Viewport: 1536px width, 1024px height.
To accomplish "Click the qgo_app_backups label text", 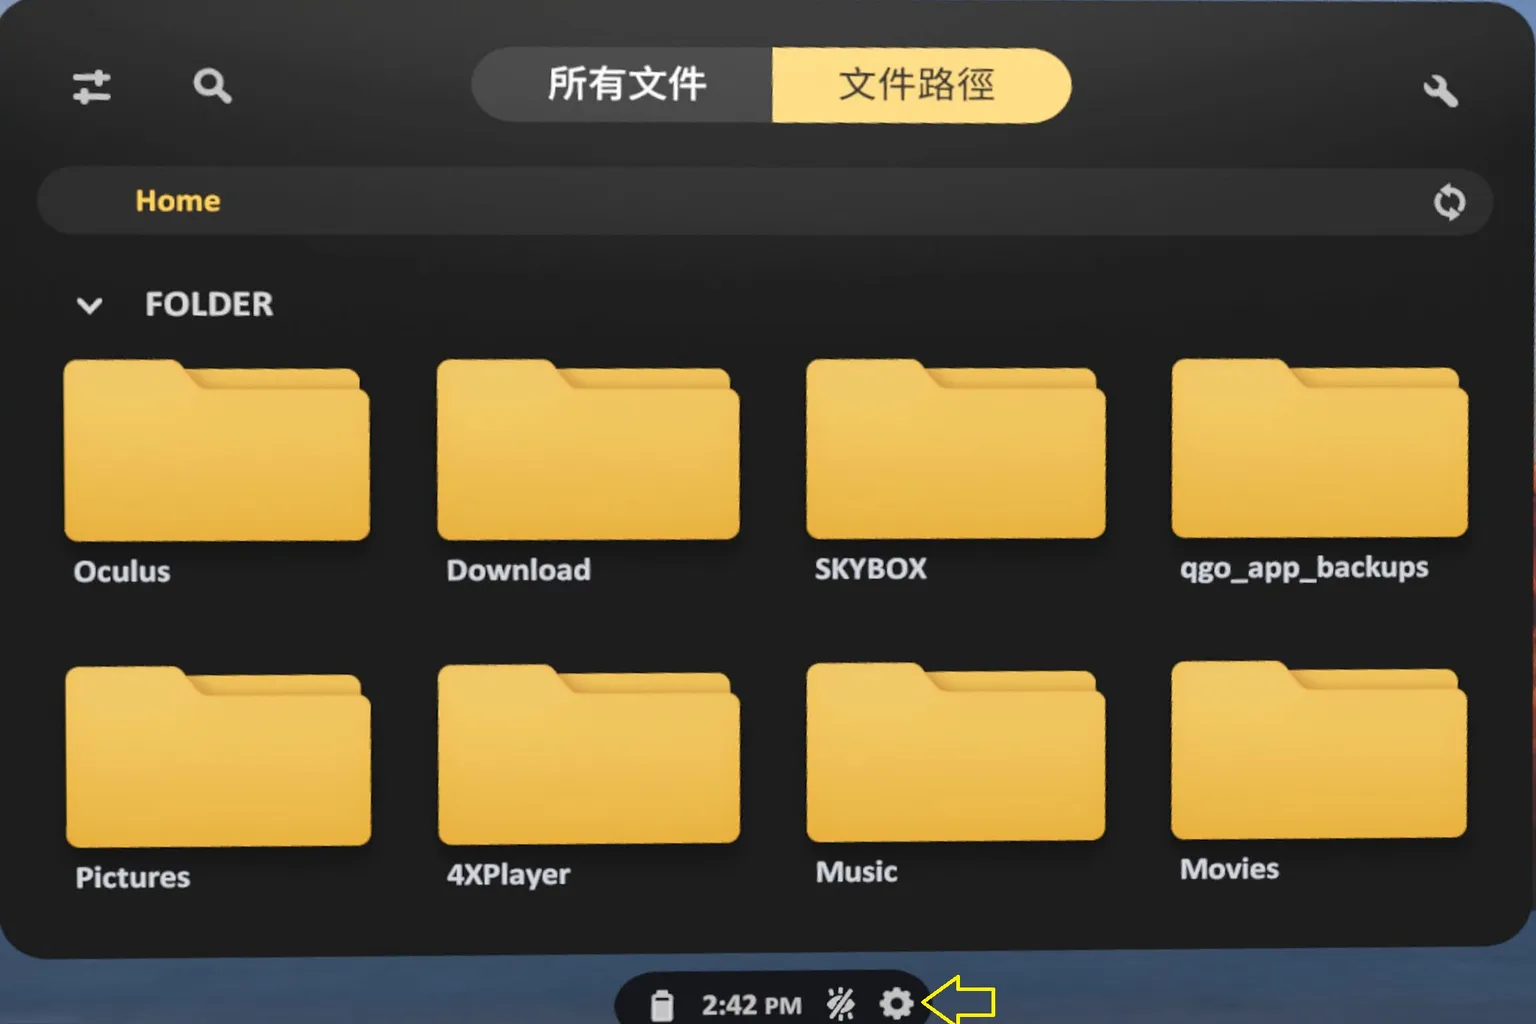I will pos(1304,568).
